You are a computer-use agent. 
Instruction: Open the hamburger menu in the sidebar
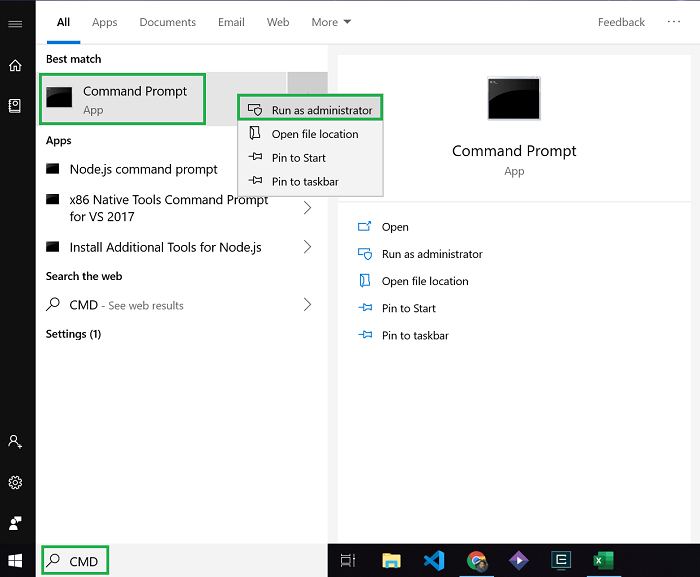point(15,24)
